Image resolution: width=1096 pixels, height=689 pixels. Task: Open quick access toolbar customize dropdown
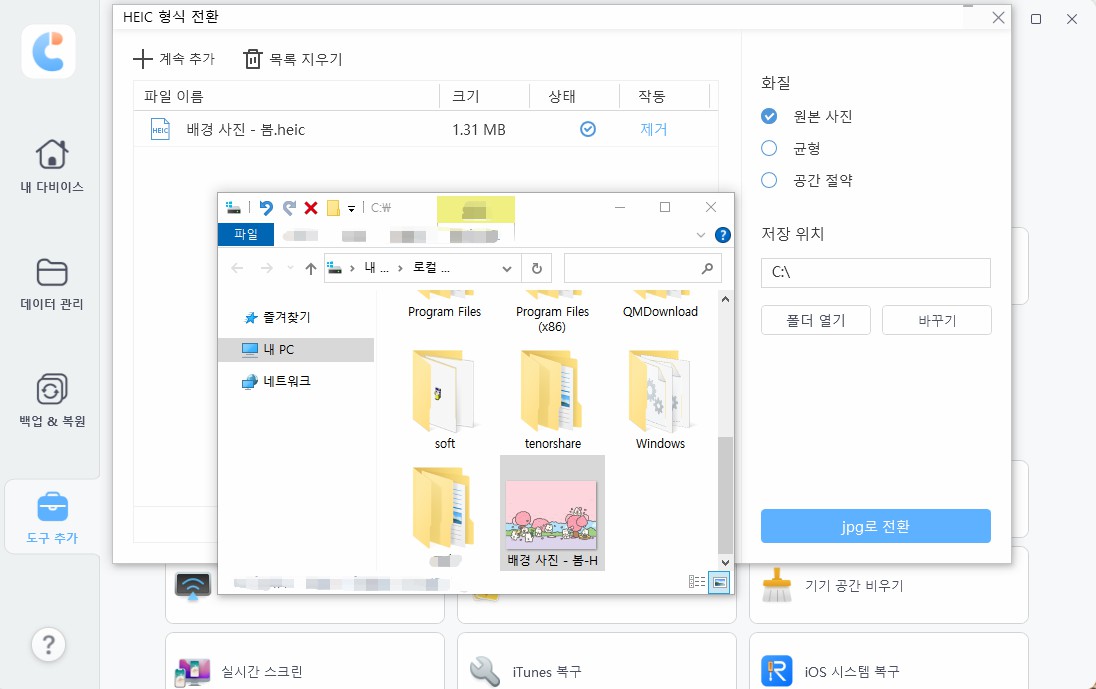coord(351,207)
